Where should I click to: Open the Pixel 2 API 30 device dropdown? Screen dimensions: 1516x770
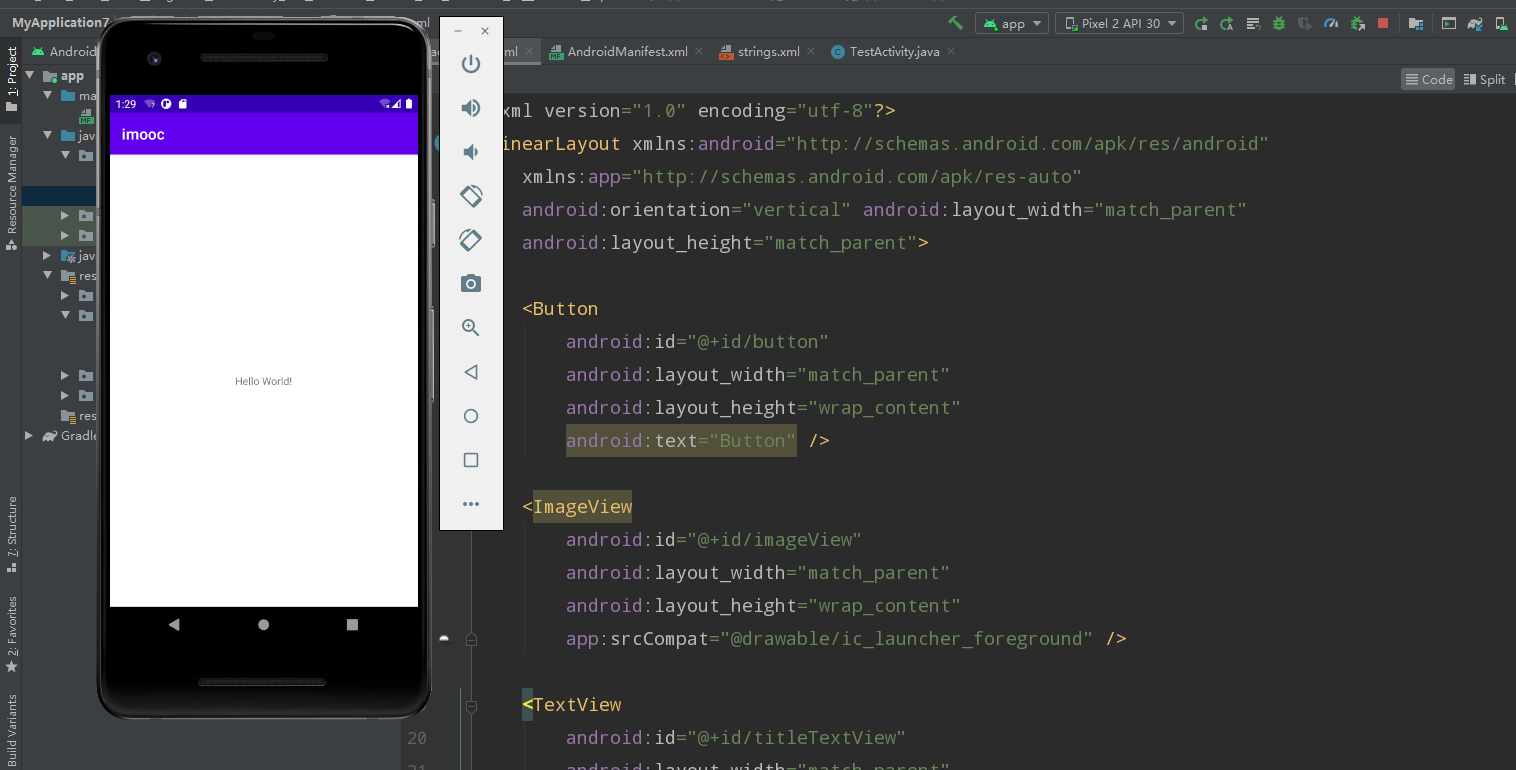click(1120, 23)
